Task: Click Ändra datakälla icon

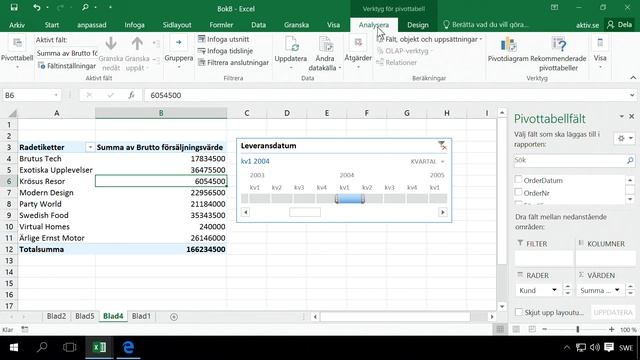Action: [x=325, y=44]
